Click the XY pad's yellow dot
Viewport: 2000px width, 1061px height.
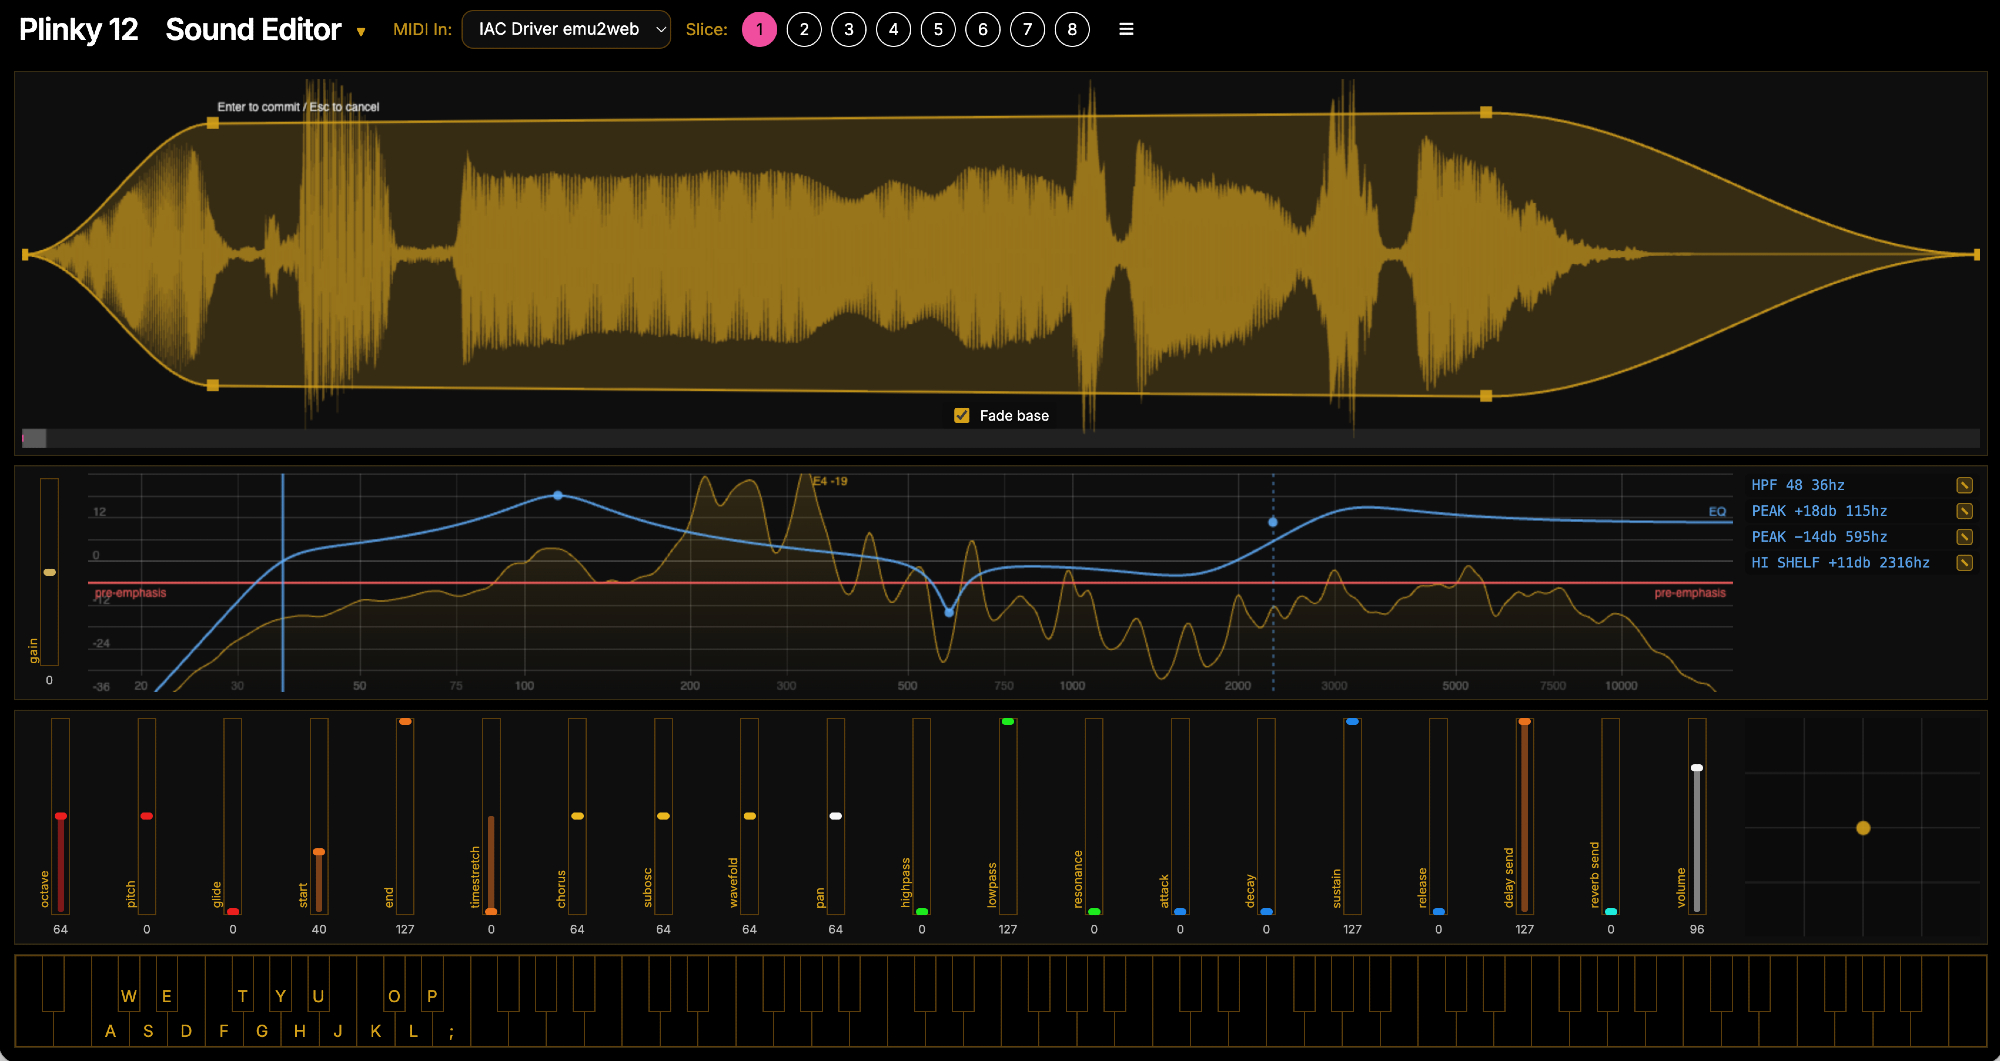point(1863,828)
